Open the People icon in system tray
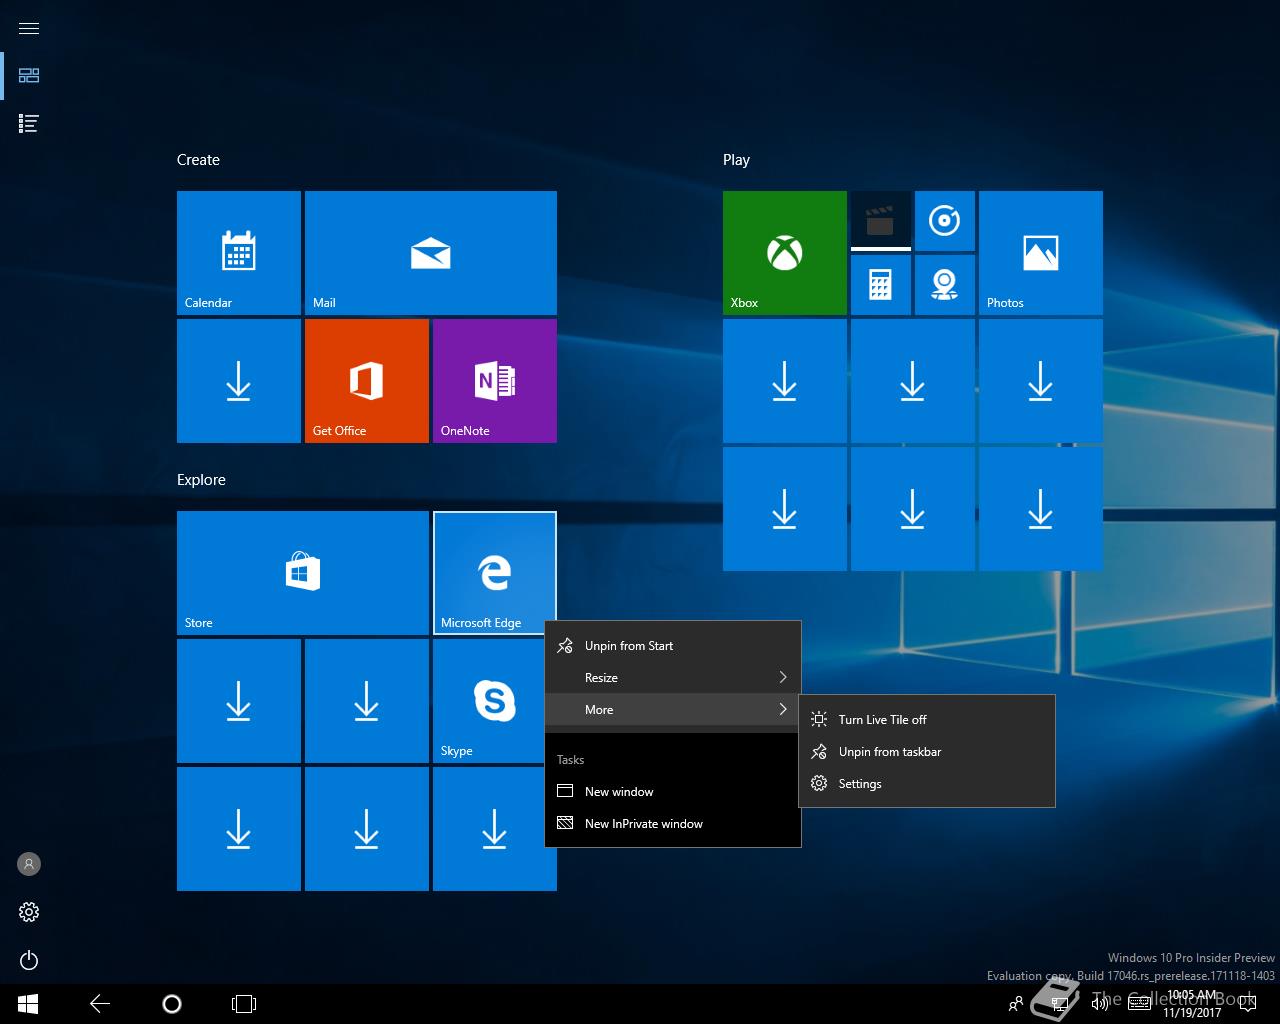The width and height of the screenshot is (1280, 1024). coord(1016,1004)
